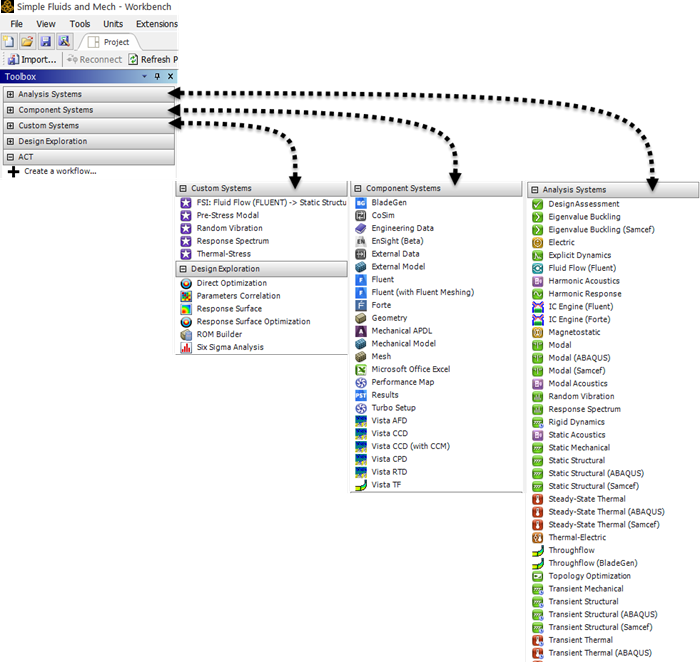Image resolution: width=700 pixels, height=662 pixels.
Task: Click the Design Assessment checkmark icon
Action: point(538,204)
